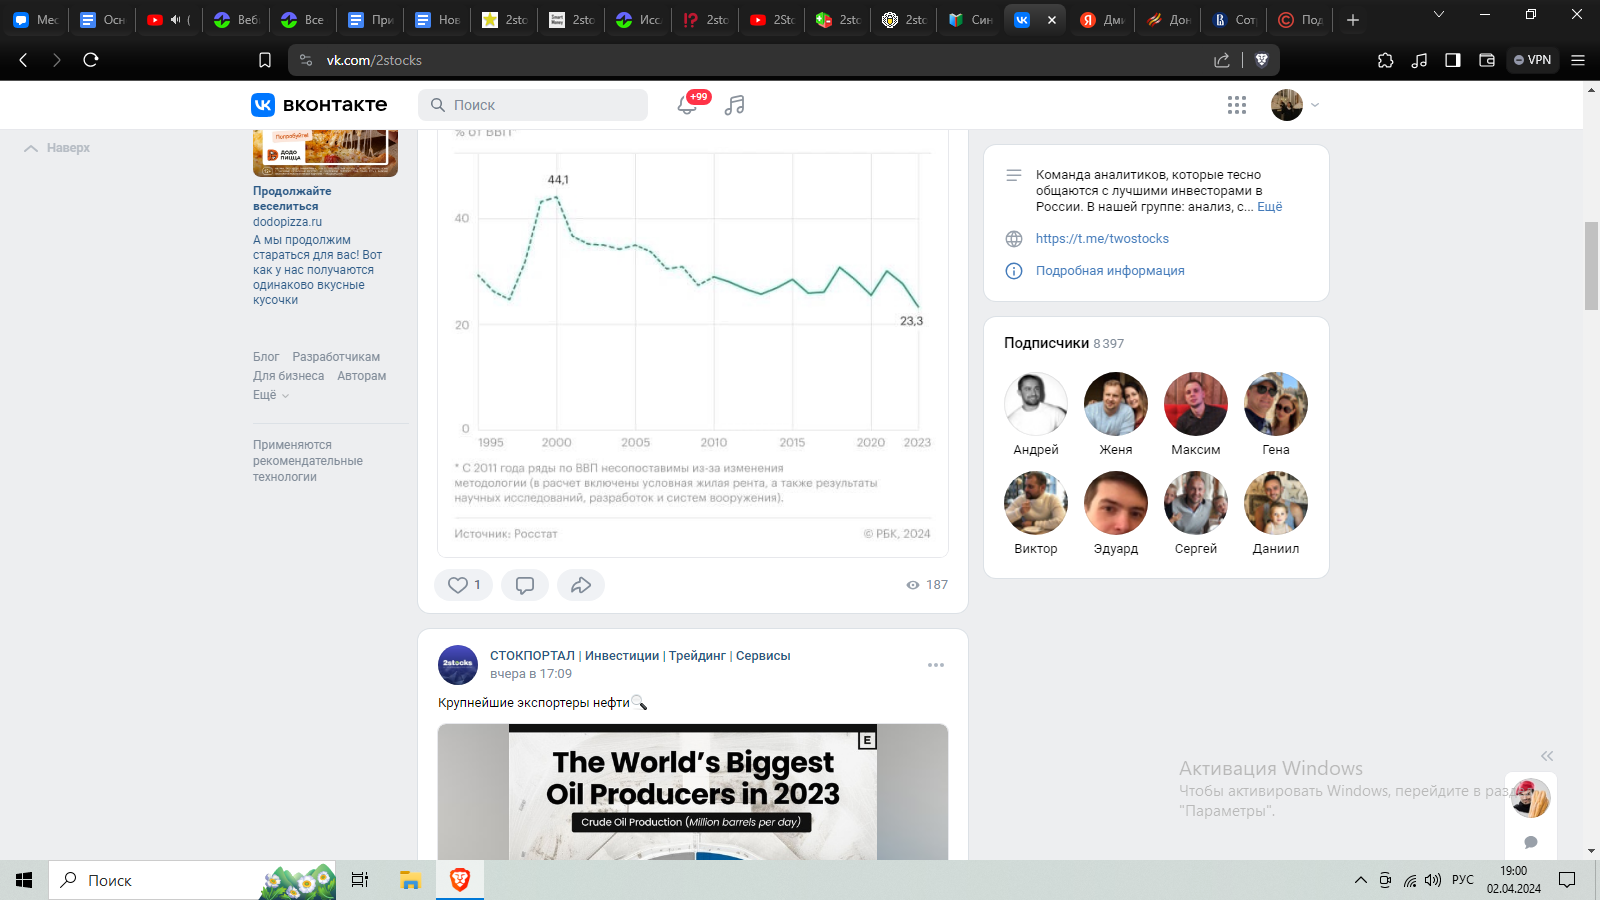The width and height of the screenshot is (1600, 900).
Task: Open the Brave browser taskbar icon
Action: (x=460, y=880)
